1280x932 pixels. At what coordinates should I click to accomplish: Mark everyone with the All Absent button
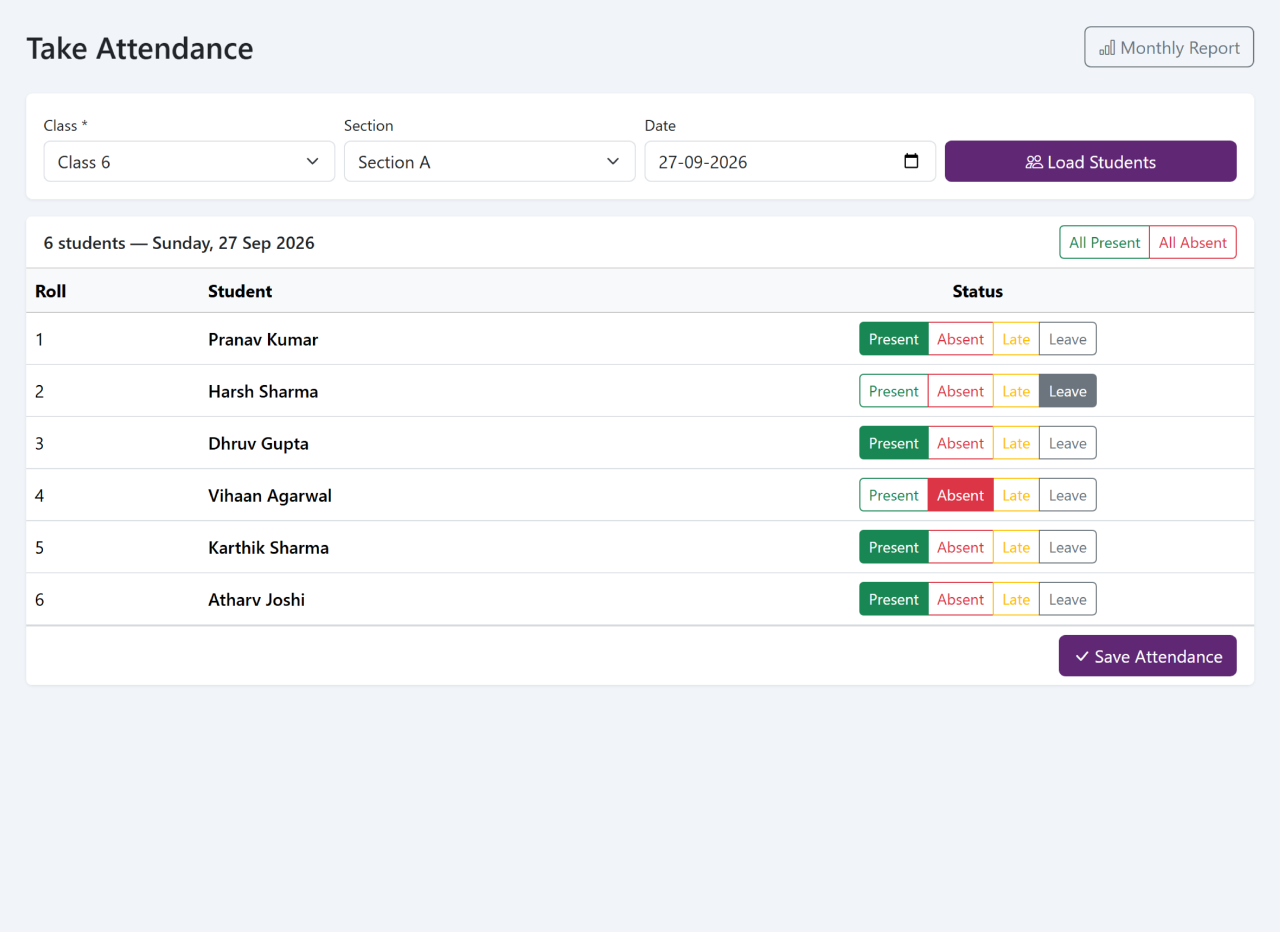[x=1193, y=242]
